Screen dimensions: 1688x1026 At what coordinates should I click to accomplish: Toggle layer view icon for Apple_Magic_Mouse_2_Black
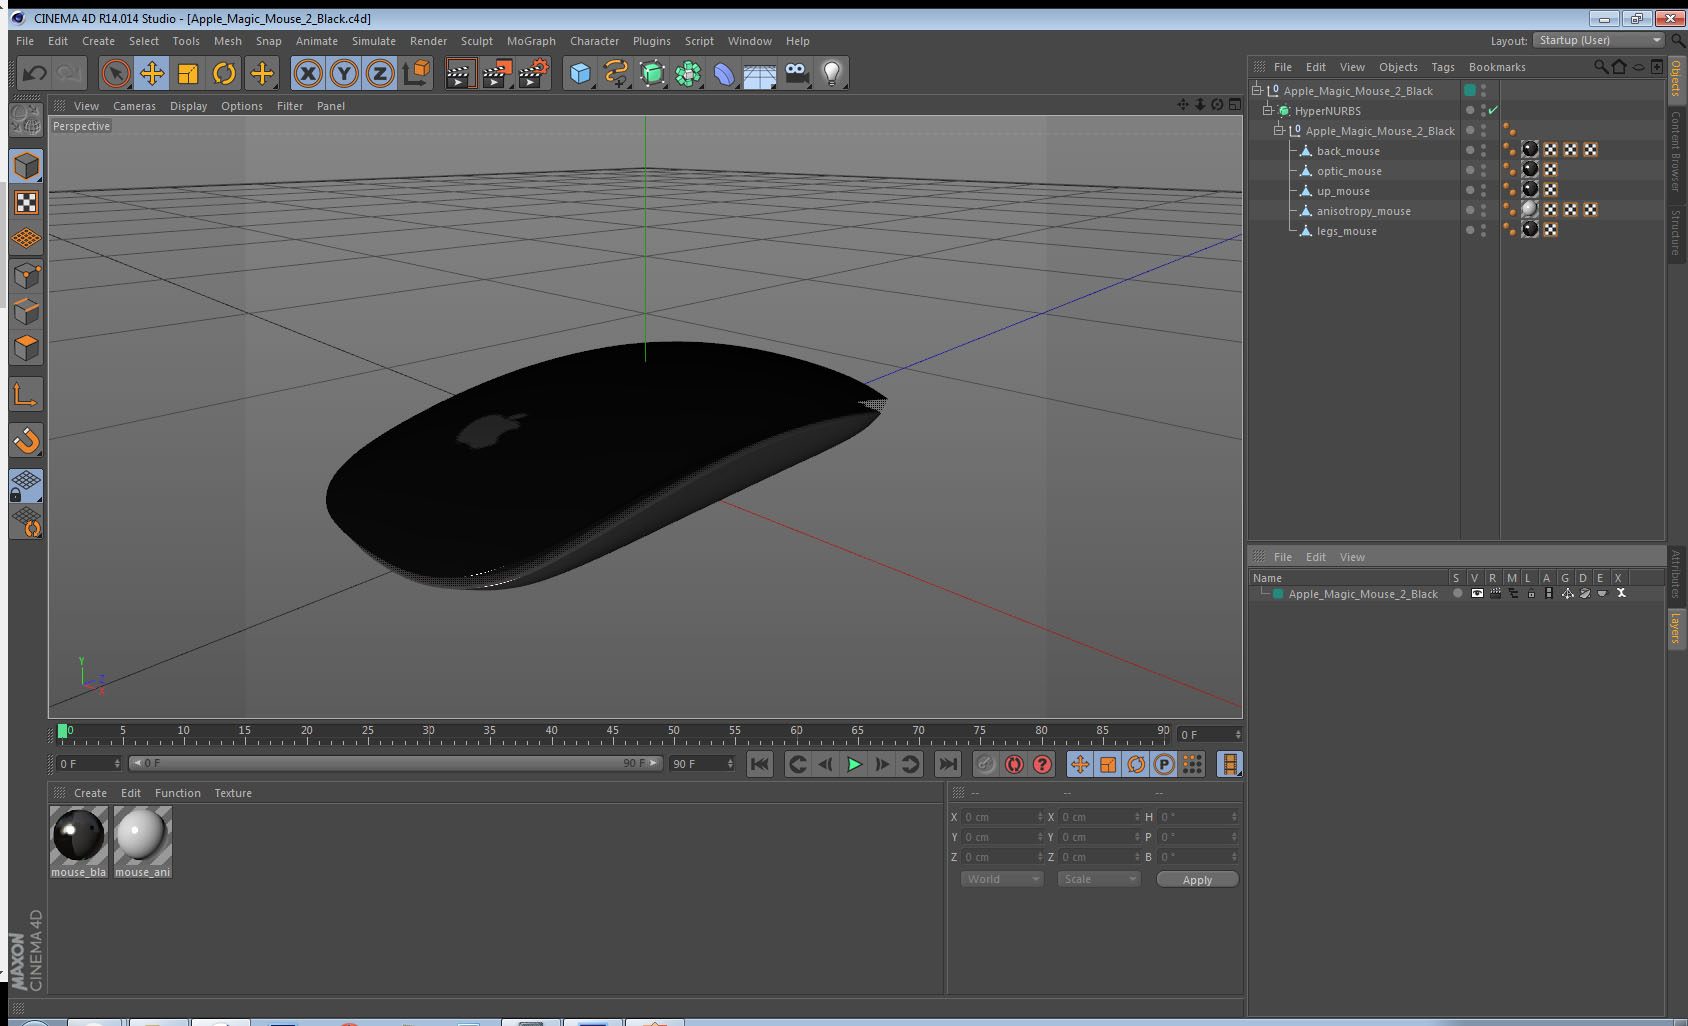pos(1477,594)
